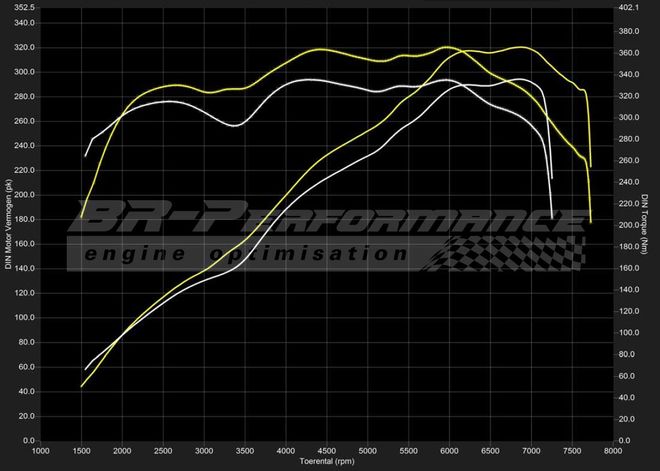Click the 1000 rpm x-axis label
Image resolution: width=660 pixels, height=471 pixels.
[x=41, y=451]
